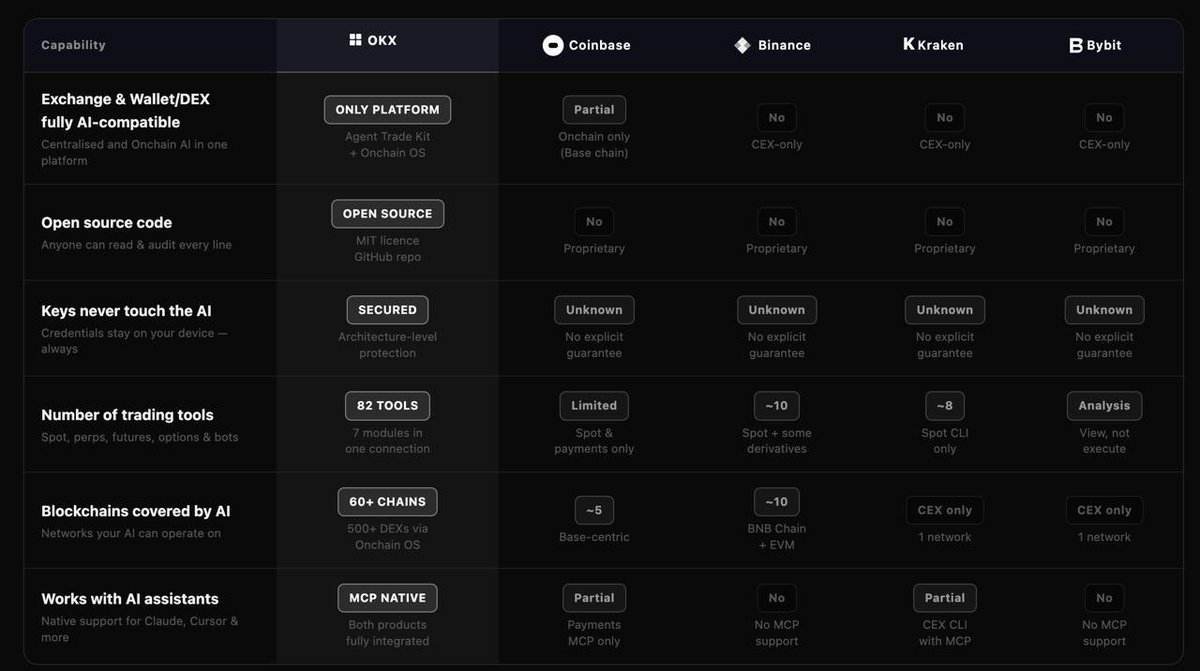Expand the Capability column header

(73, 44)
